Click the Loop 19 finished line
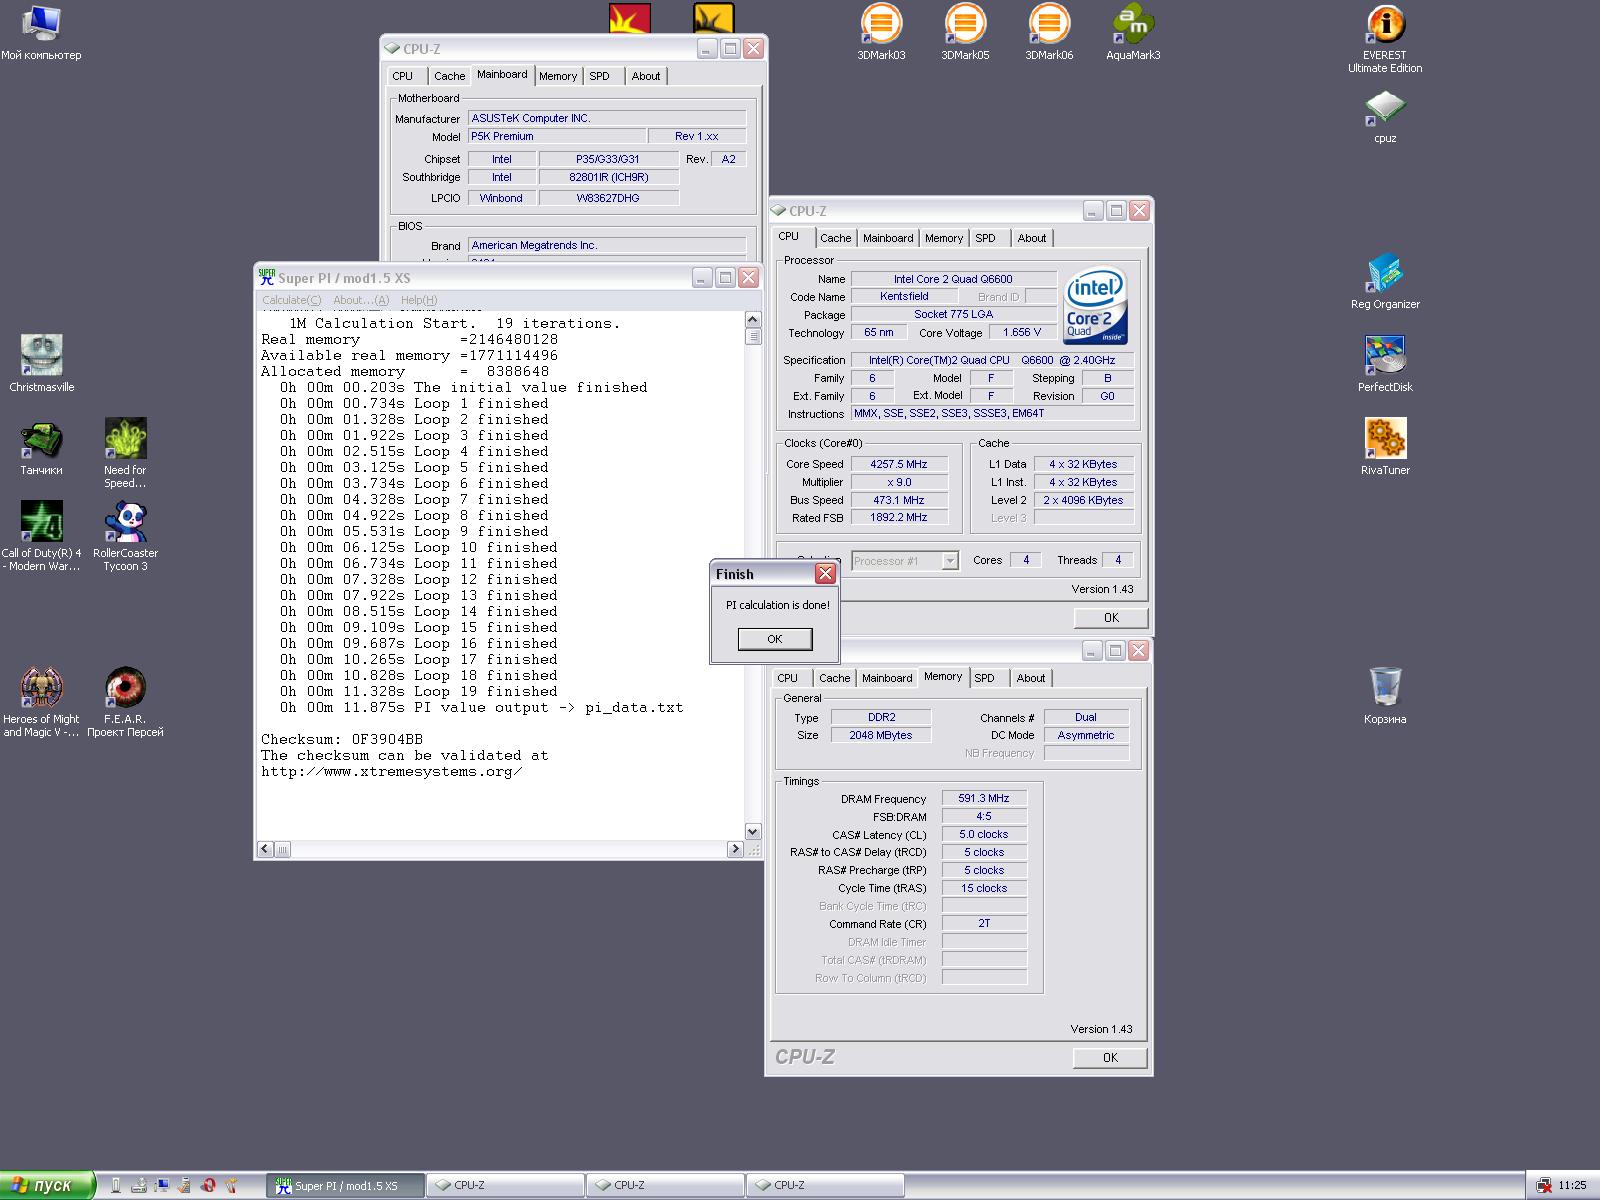 tap(420, 691)
